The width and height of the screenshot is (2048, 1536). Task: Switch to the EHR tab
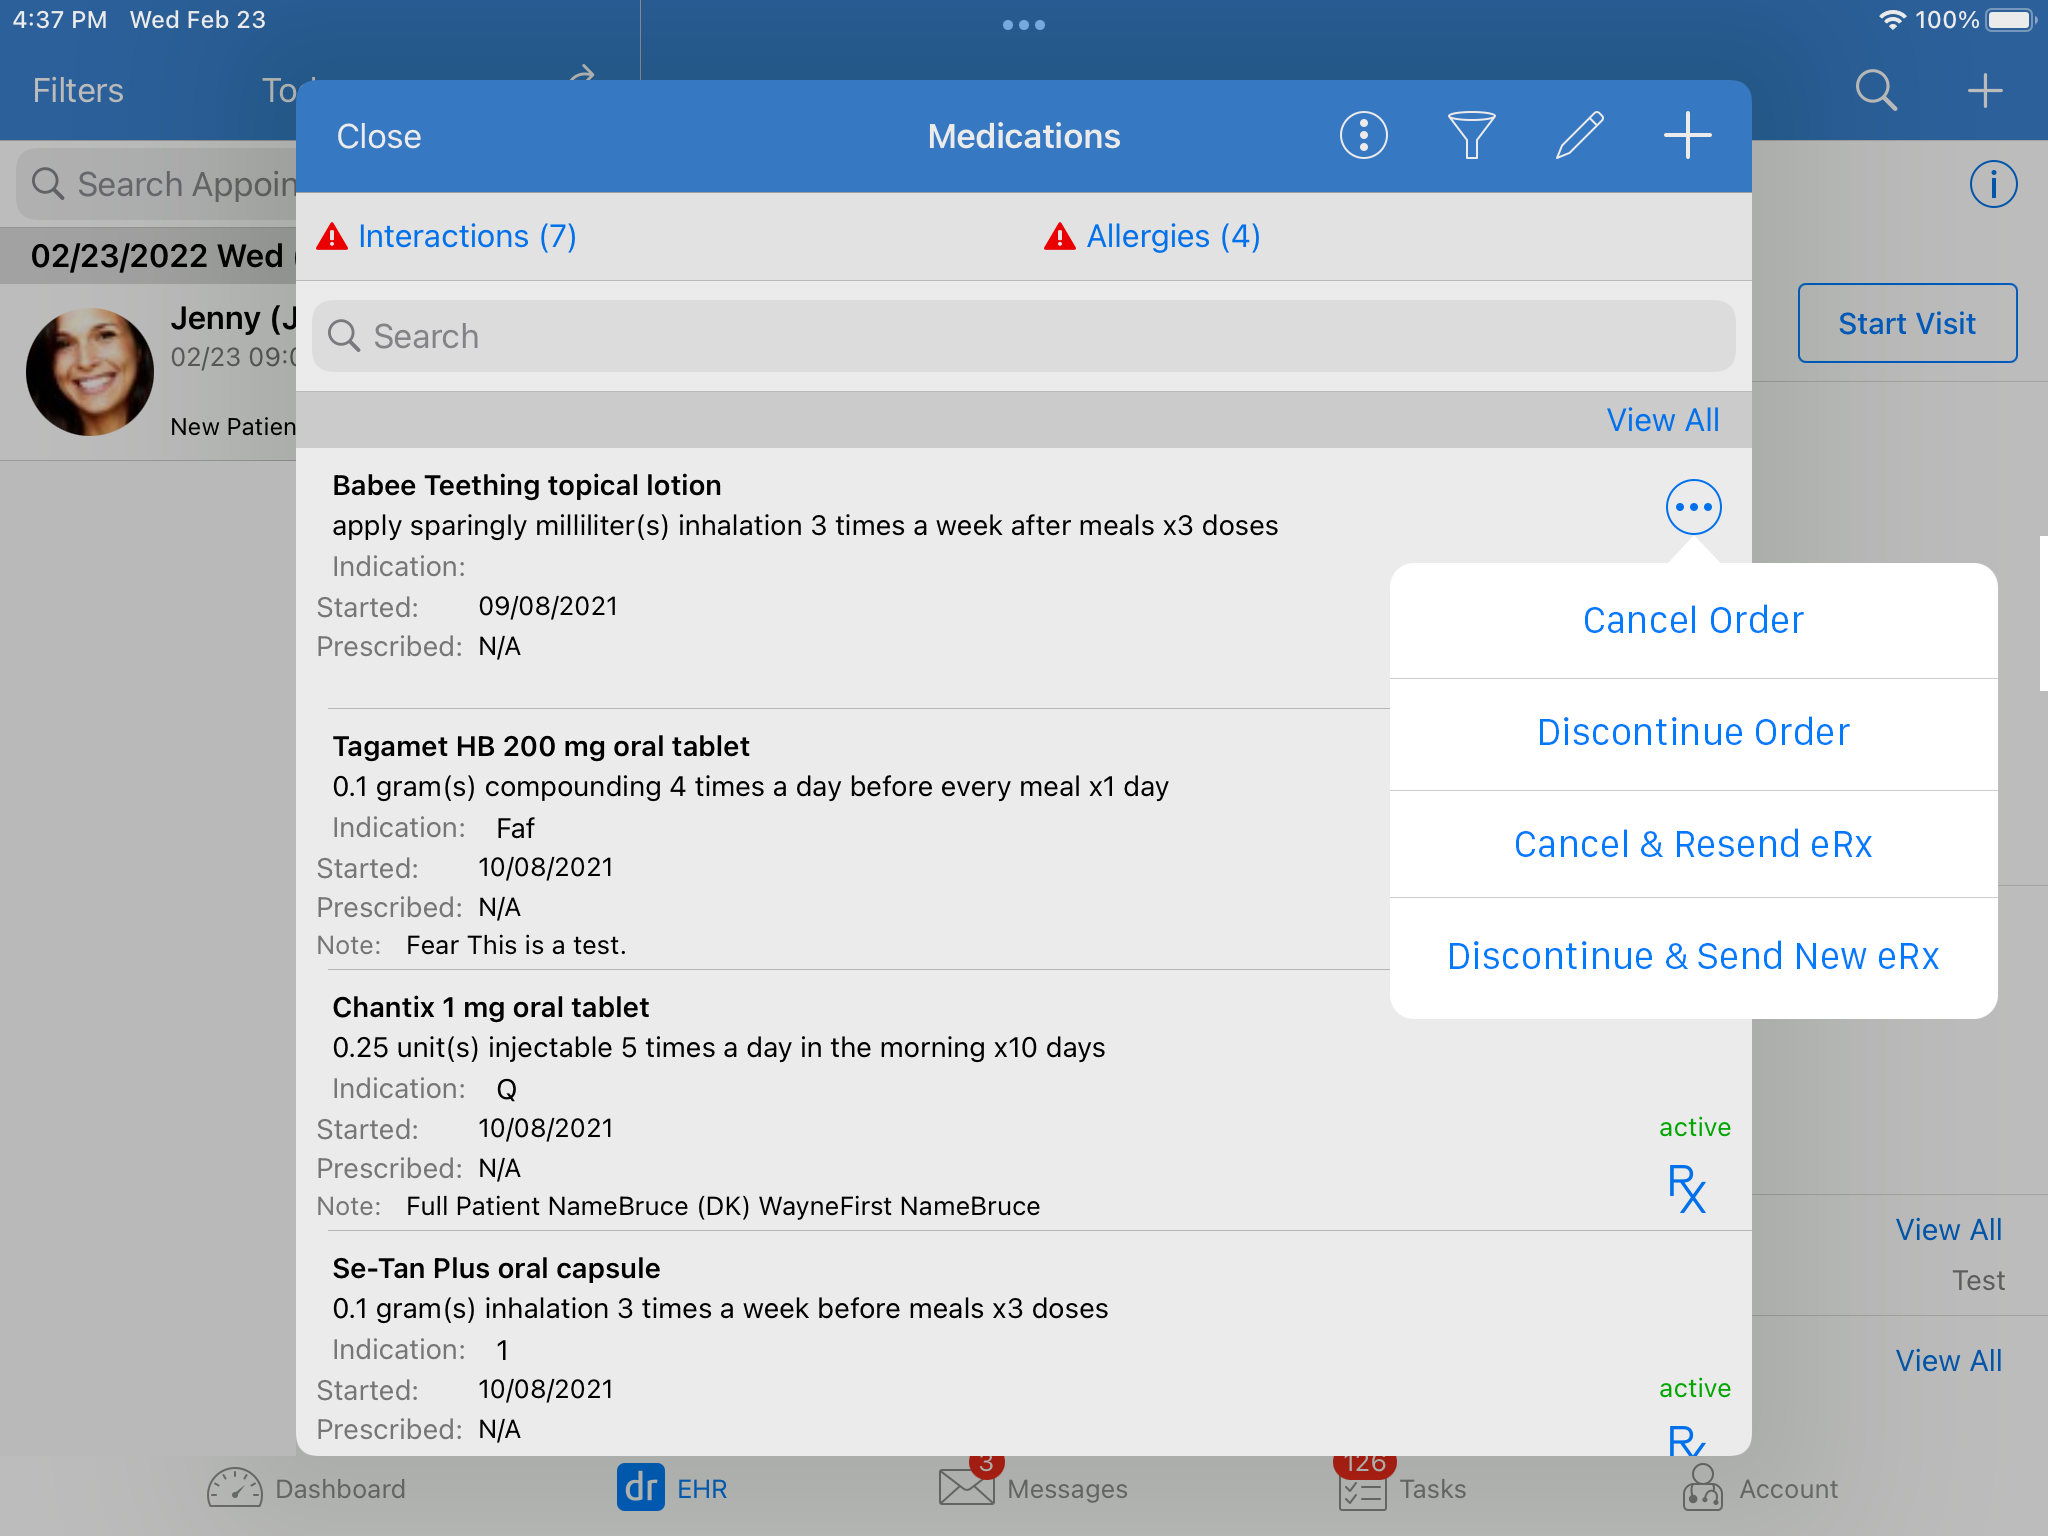[672, 1489]
